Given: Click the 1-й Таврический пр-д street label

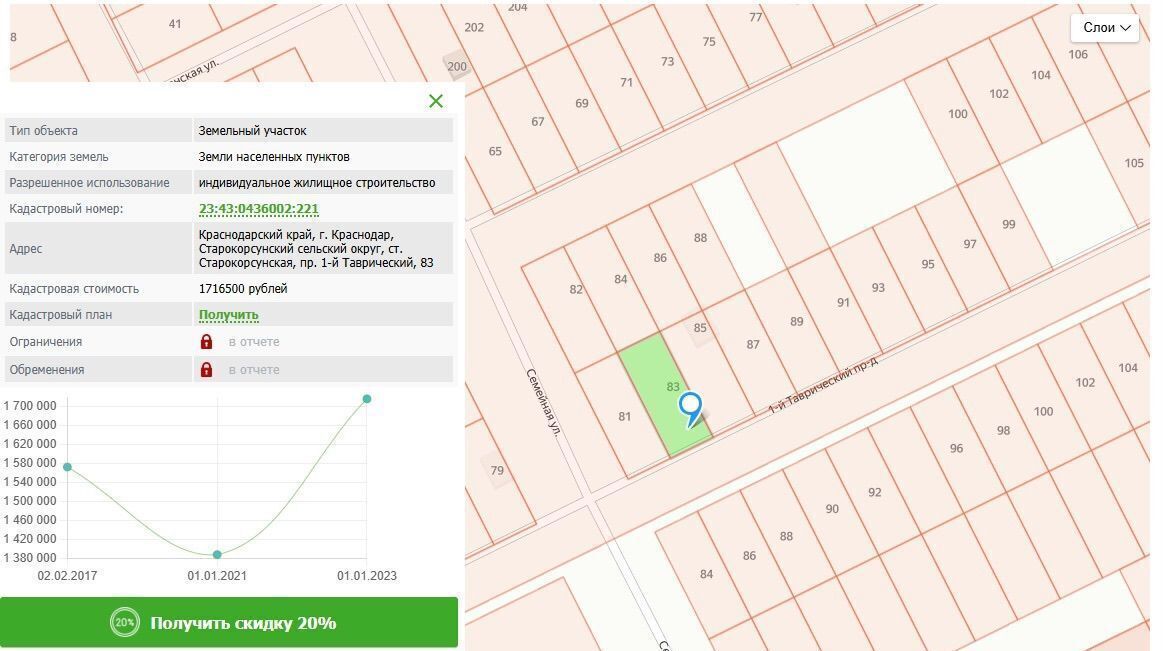Looking at the screenshot, I should pyautogui.click(x=823, y=386).
